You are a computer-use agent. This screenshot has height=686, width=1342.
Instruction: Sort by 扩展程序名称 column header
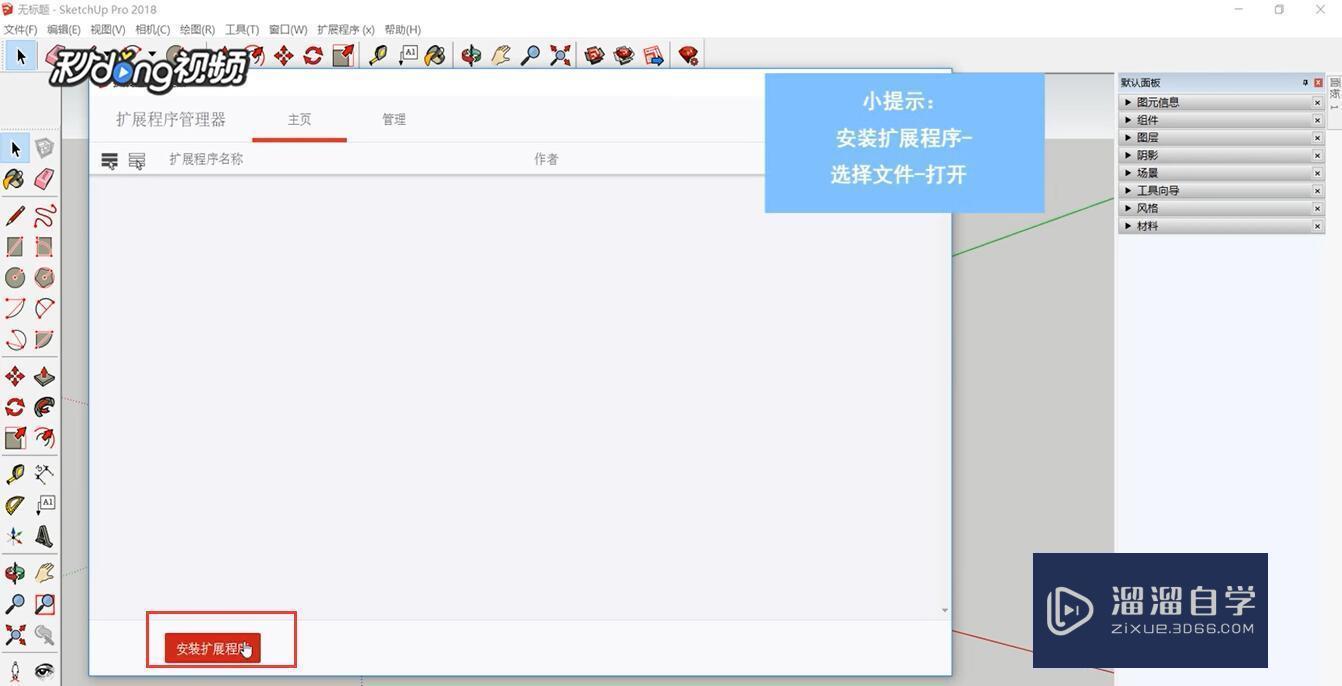(206, 159)
